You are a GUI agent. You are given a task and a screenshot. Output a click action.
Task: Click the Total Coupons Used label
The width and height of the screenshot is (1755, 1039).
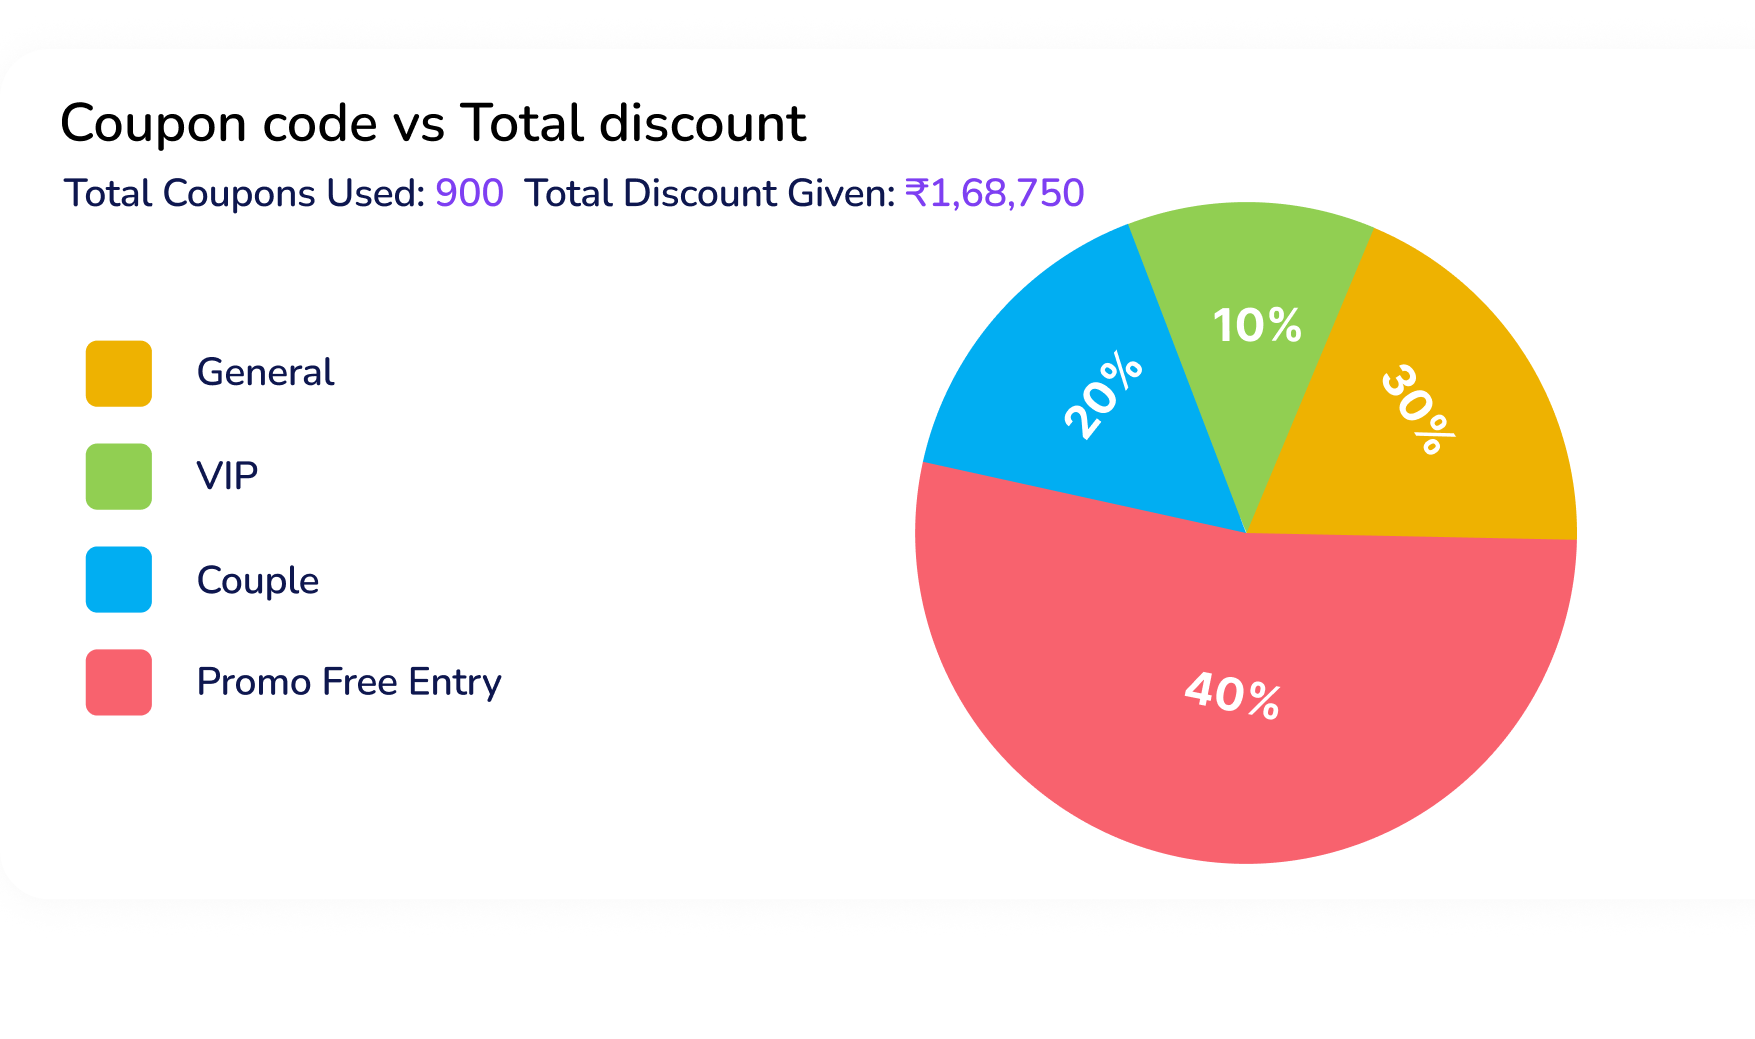[245, 193]
